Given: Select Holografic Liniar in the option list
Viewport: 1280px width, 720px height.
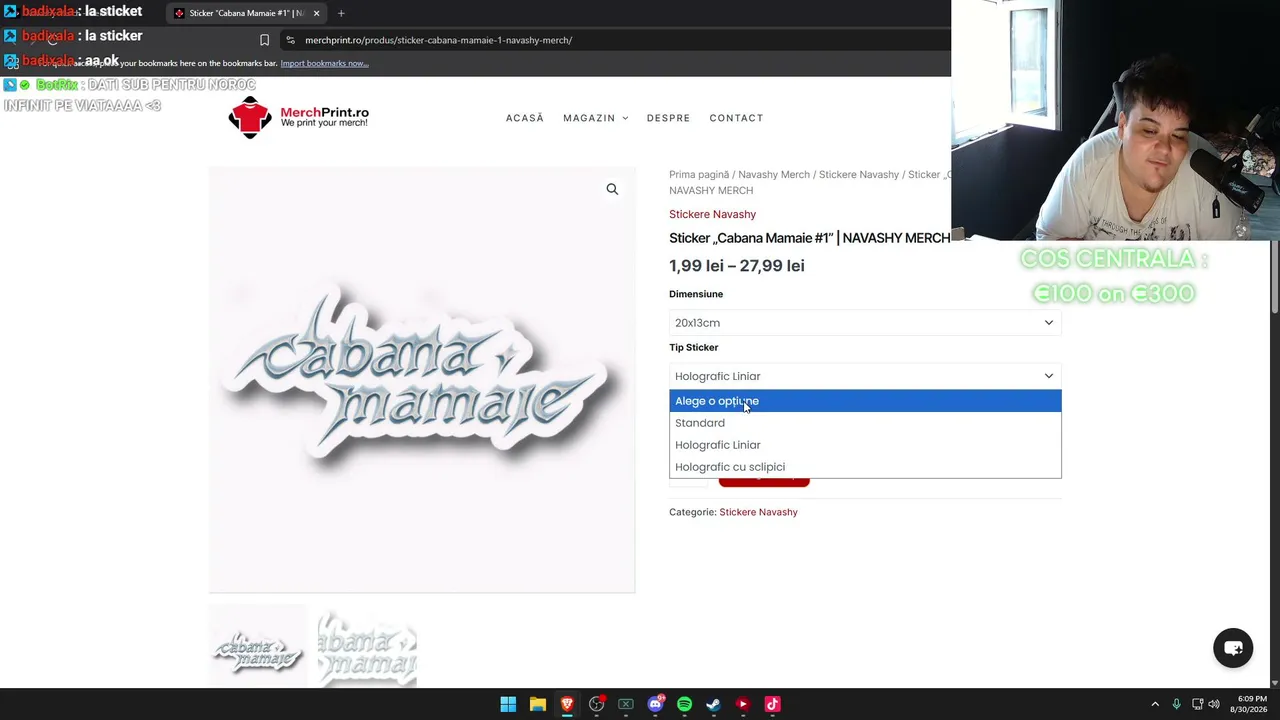Looking at the screenshot, I should point(865,445).
